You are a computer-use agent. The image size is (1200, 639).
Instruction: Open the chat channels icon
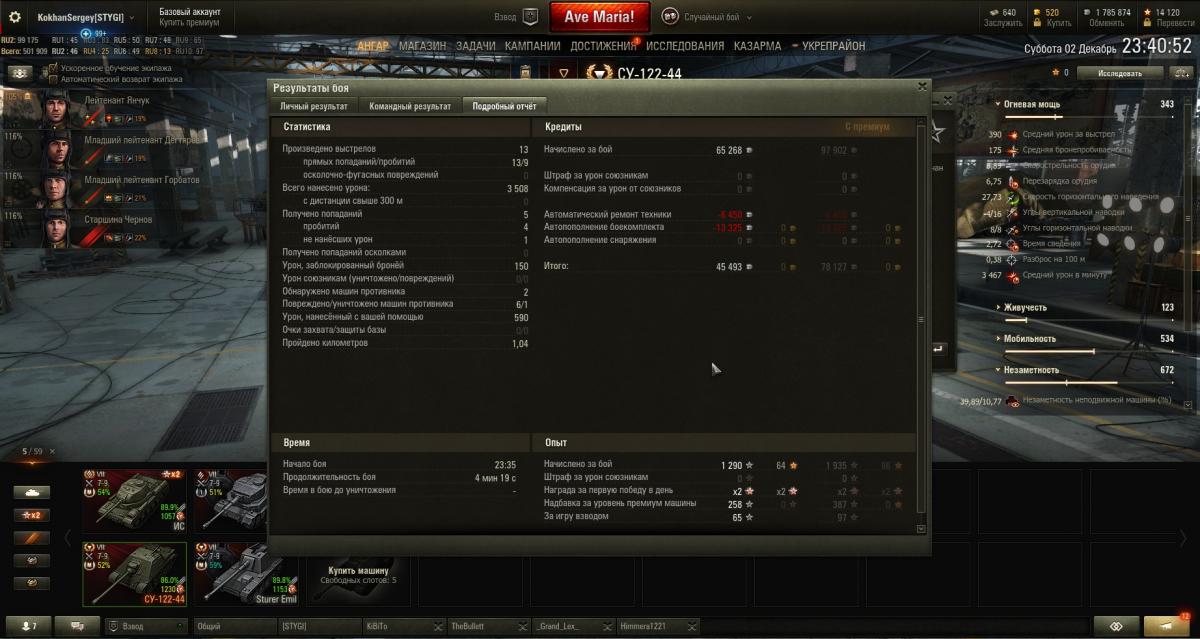[77, 626]
